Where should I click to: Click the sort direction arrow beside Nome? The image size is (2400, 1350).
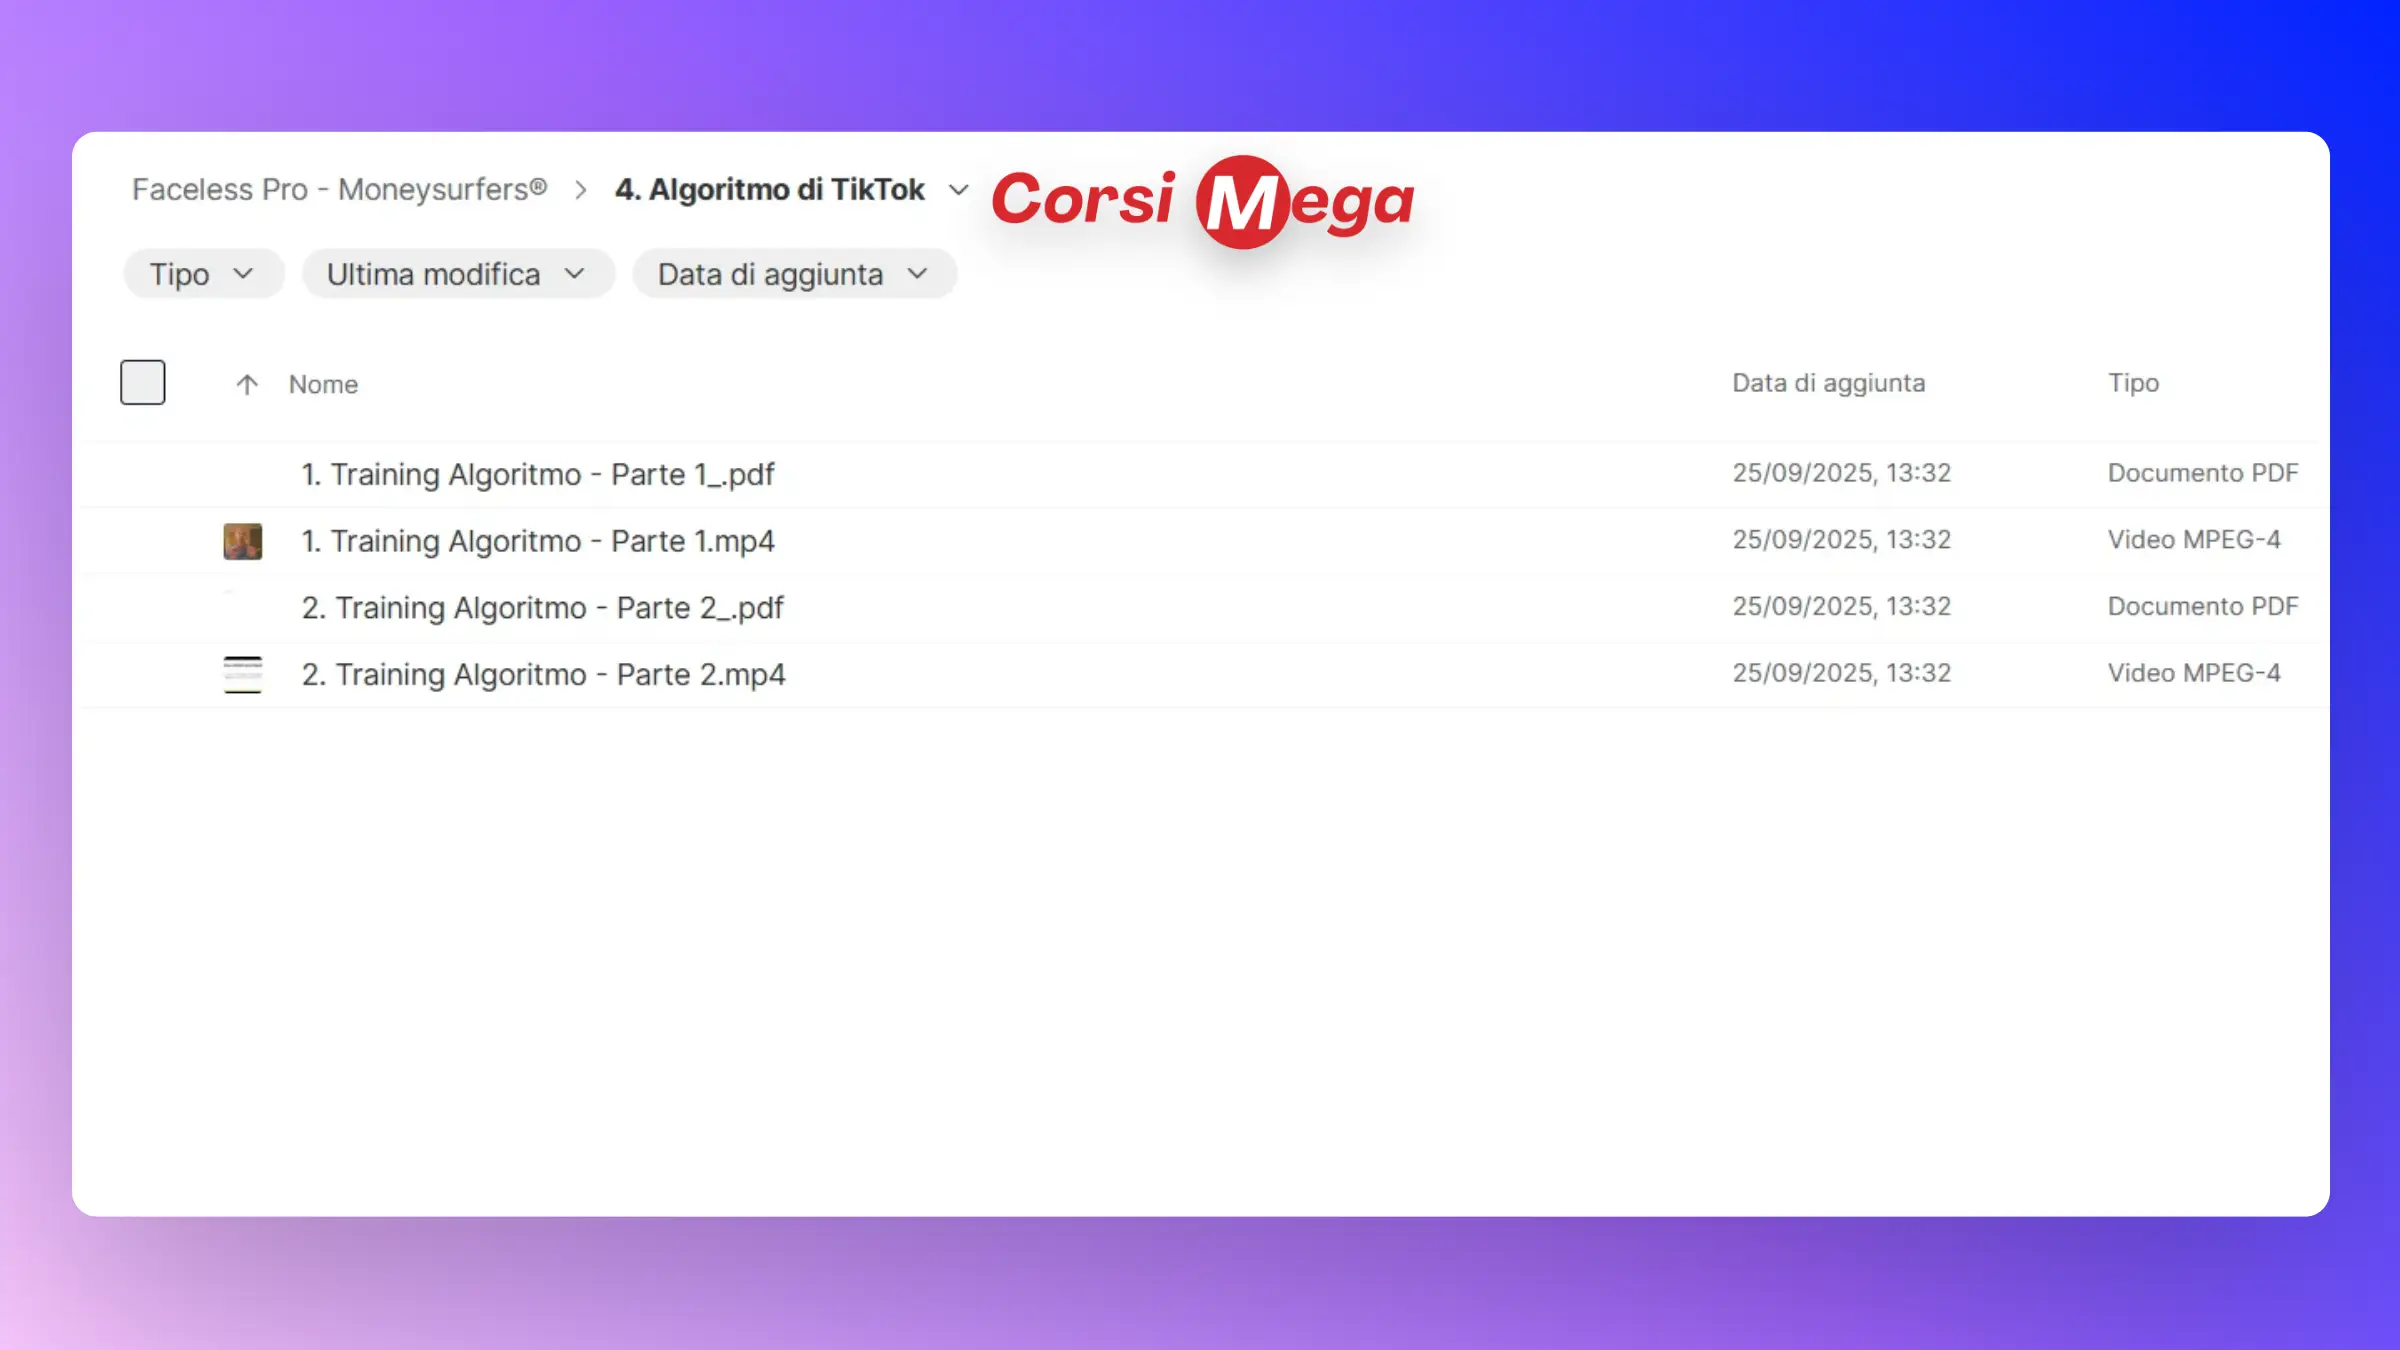(x=247, y=384)
